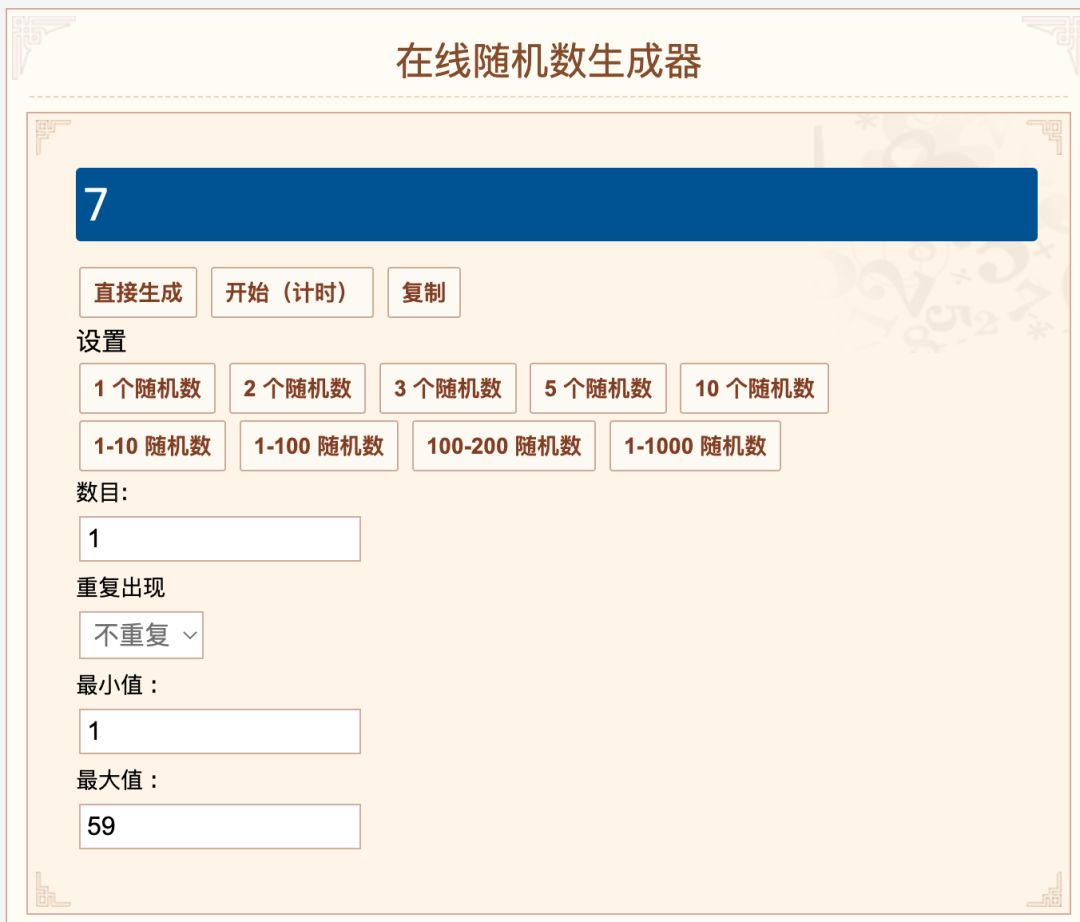The image size is (1080, 922).
Task: Focus the 数目 input field
Action: point(220,538)
